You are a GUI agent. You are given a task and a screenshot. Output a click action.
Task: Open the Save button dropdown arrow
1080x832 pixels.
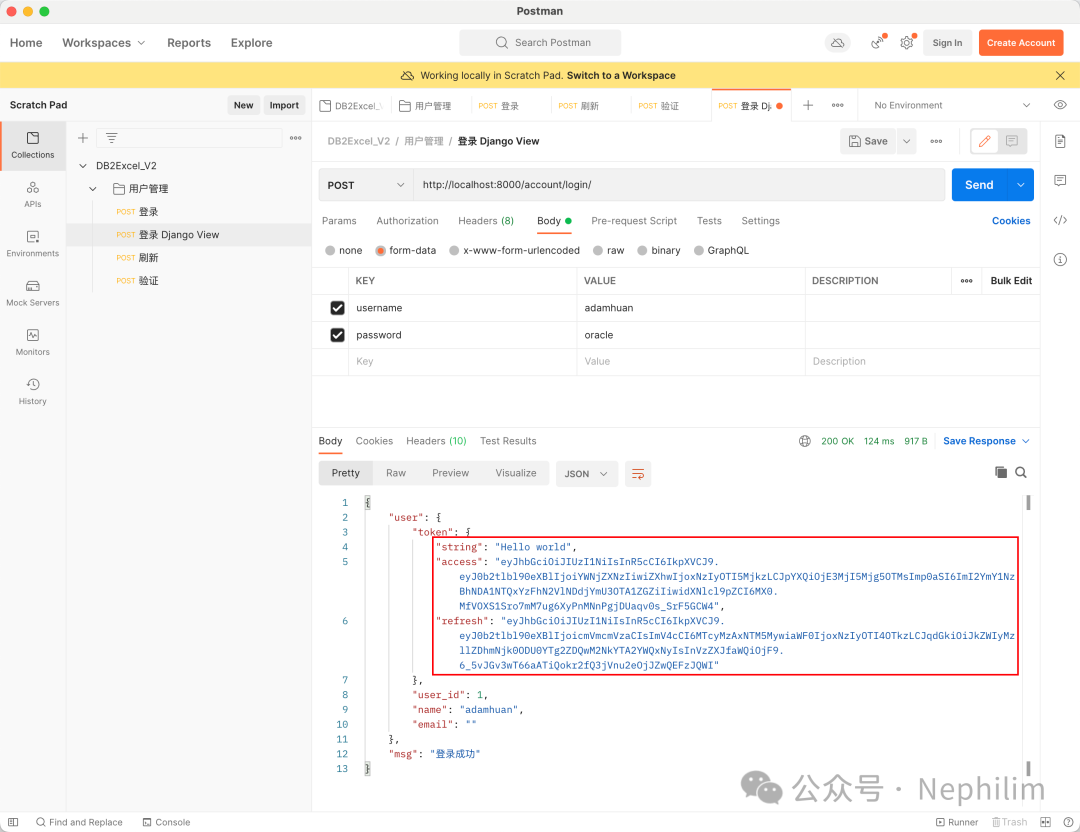(906, 141)
